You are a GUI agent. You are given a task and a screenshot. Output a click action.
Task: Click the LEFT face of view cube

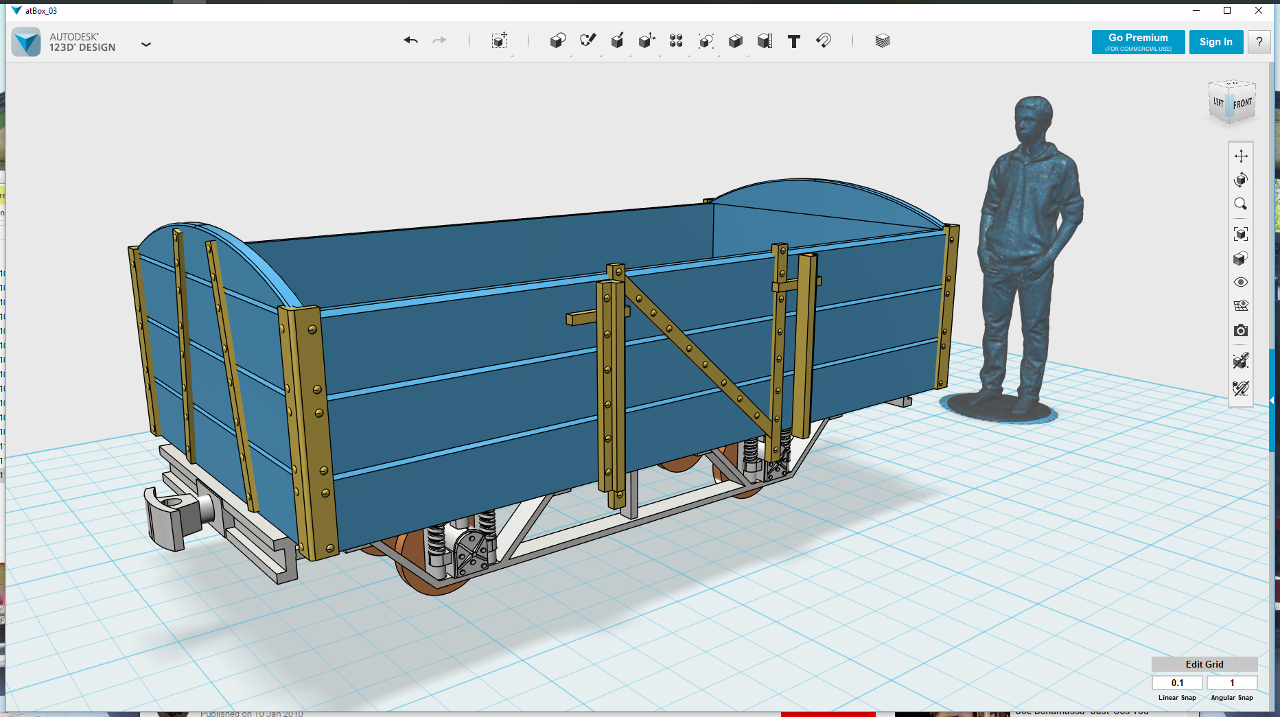pyautogui.click(x=1218, y=103)
